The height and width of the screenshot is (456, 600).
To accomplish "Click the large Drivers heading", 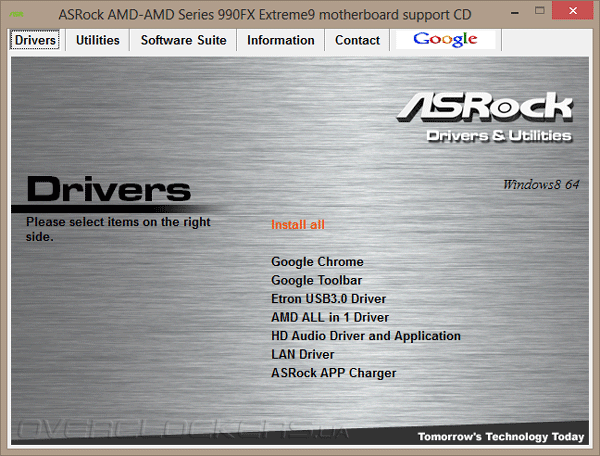I will (109, 189).
